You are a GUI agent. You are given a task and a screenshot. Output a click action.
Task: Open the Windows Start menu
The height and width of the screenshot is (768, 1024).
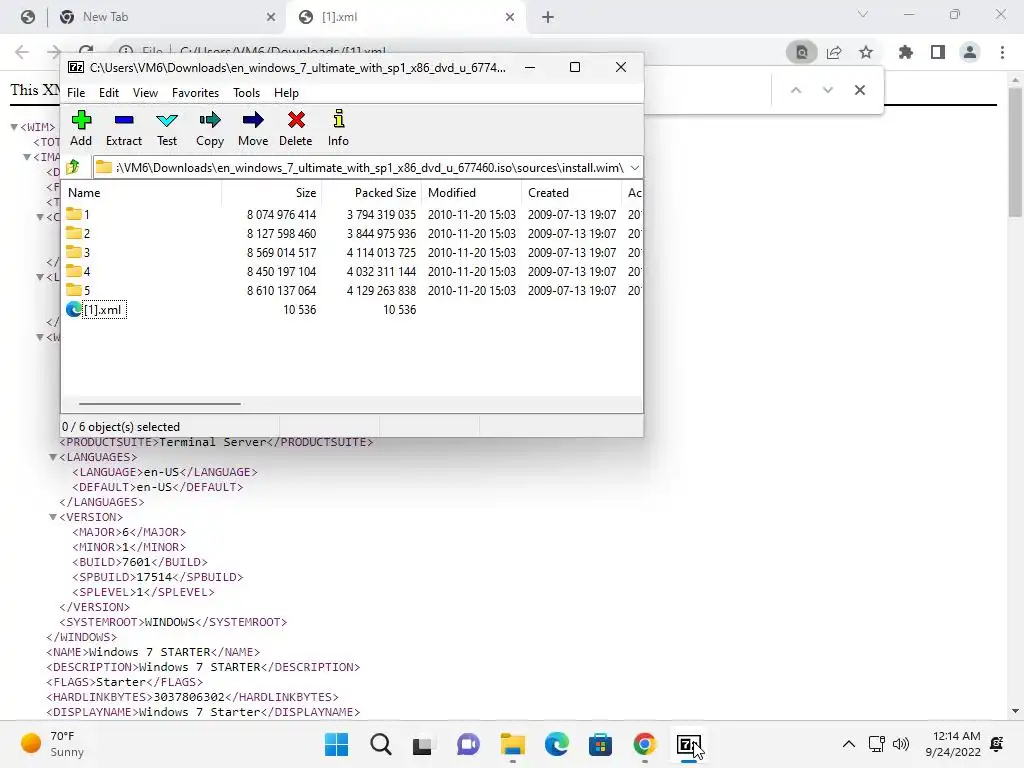pyautogui.click(x=336, y=744)
